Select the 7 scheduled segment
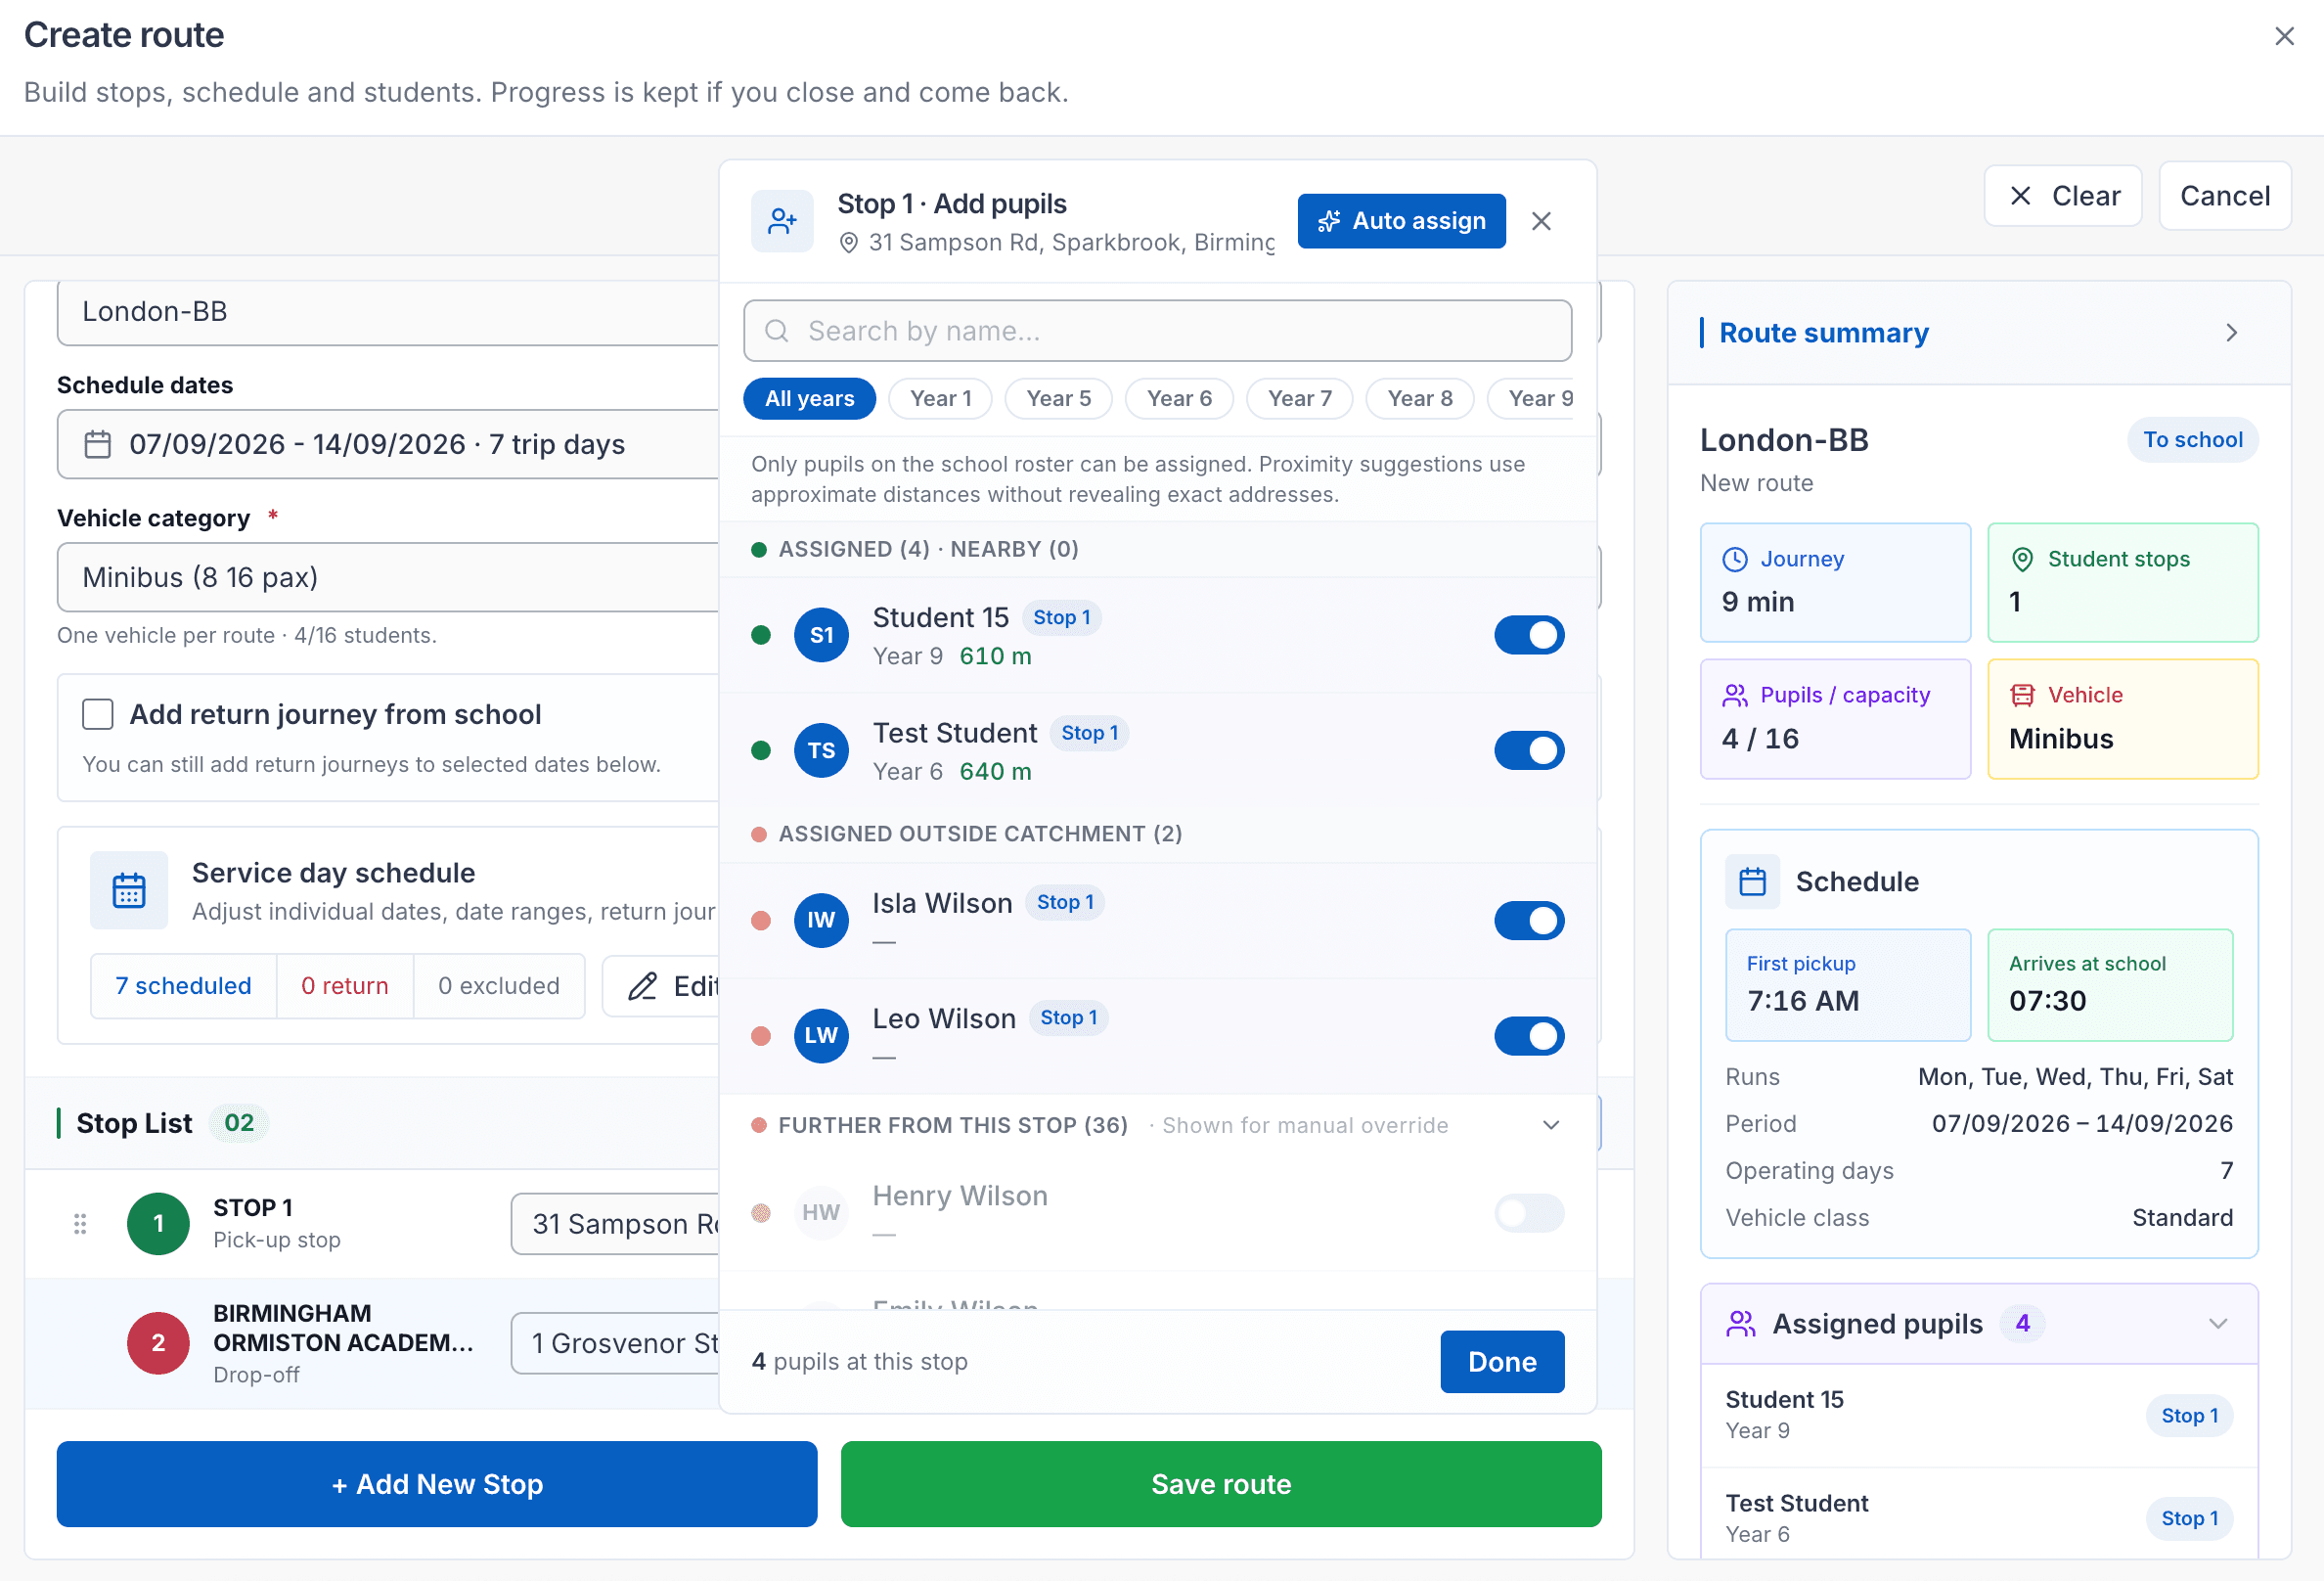 pos(183,986)
